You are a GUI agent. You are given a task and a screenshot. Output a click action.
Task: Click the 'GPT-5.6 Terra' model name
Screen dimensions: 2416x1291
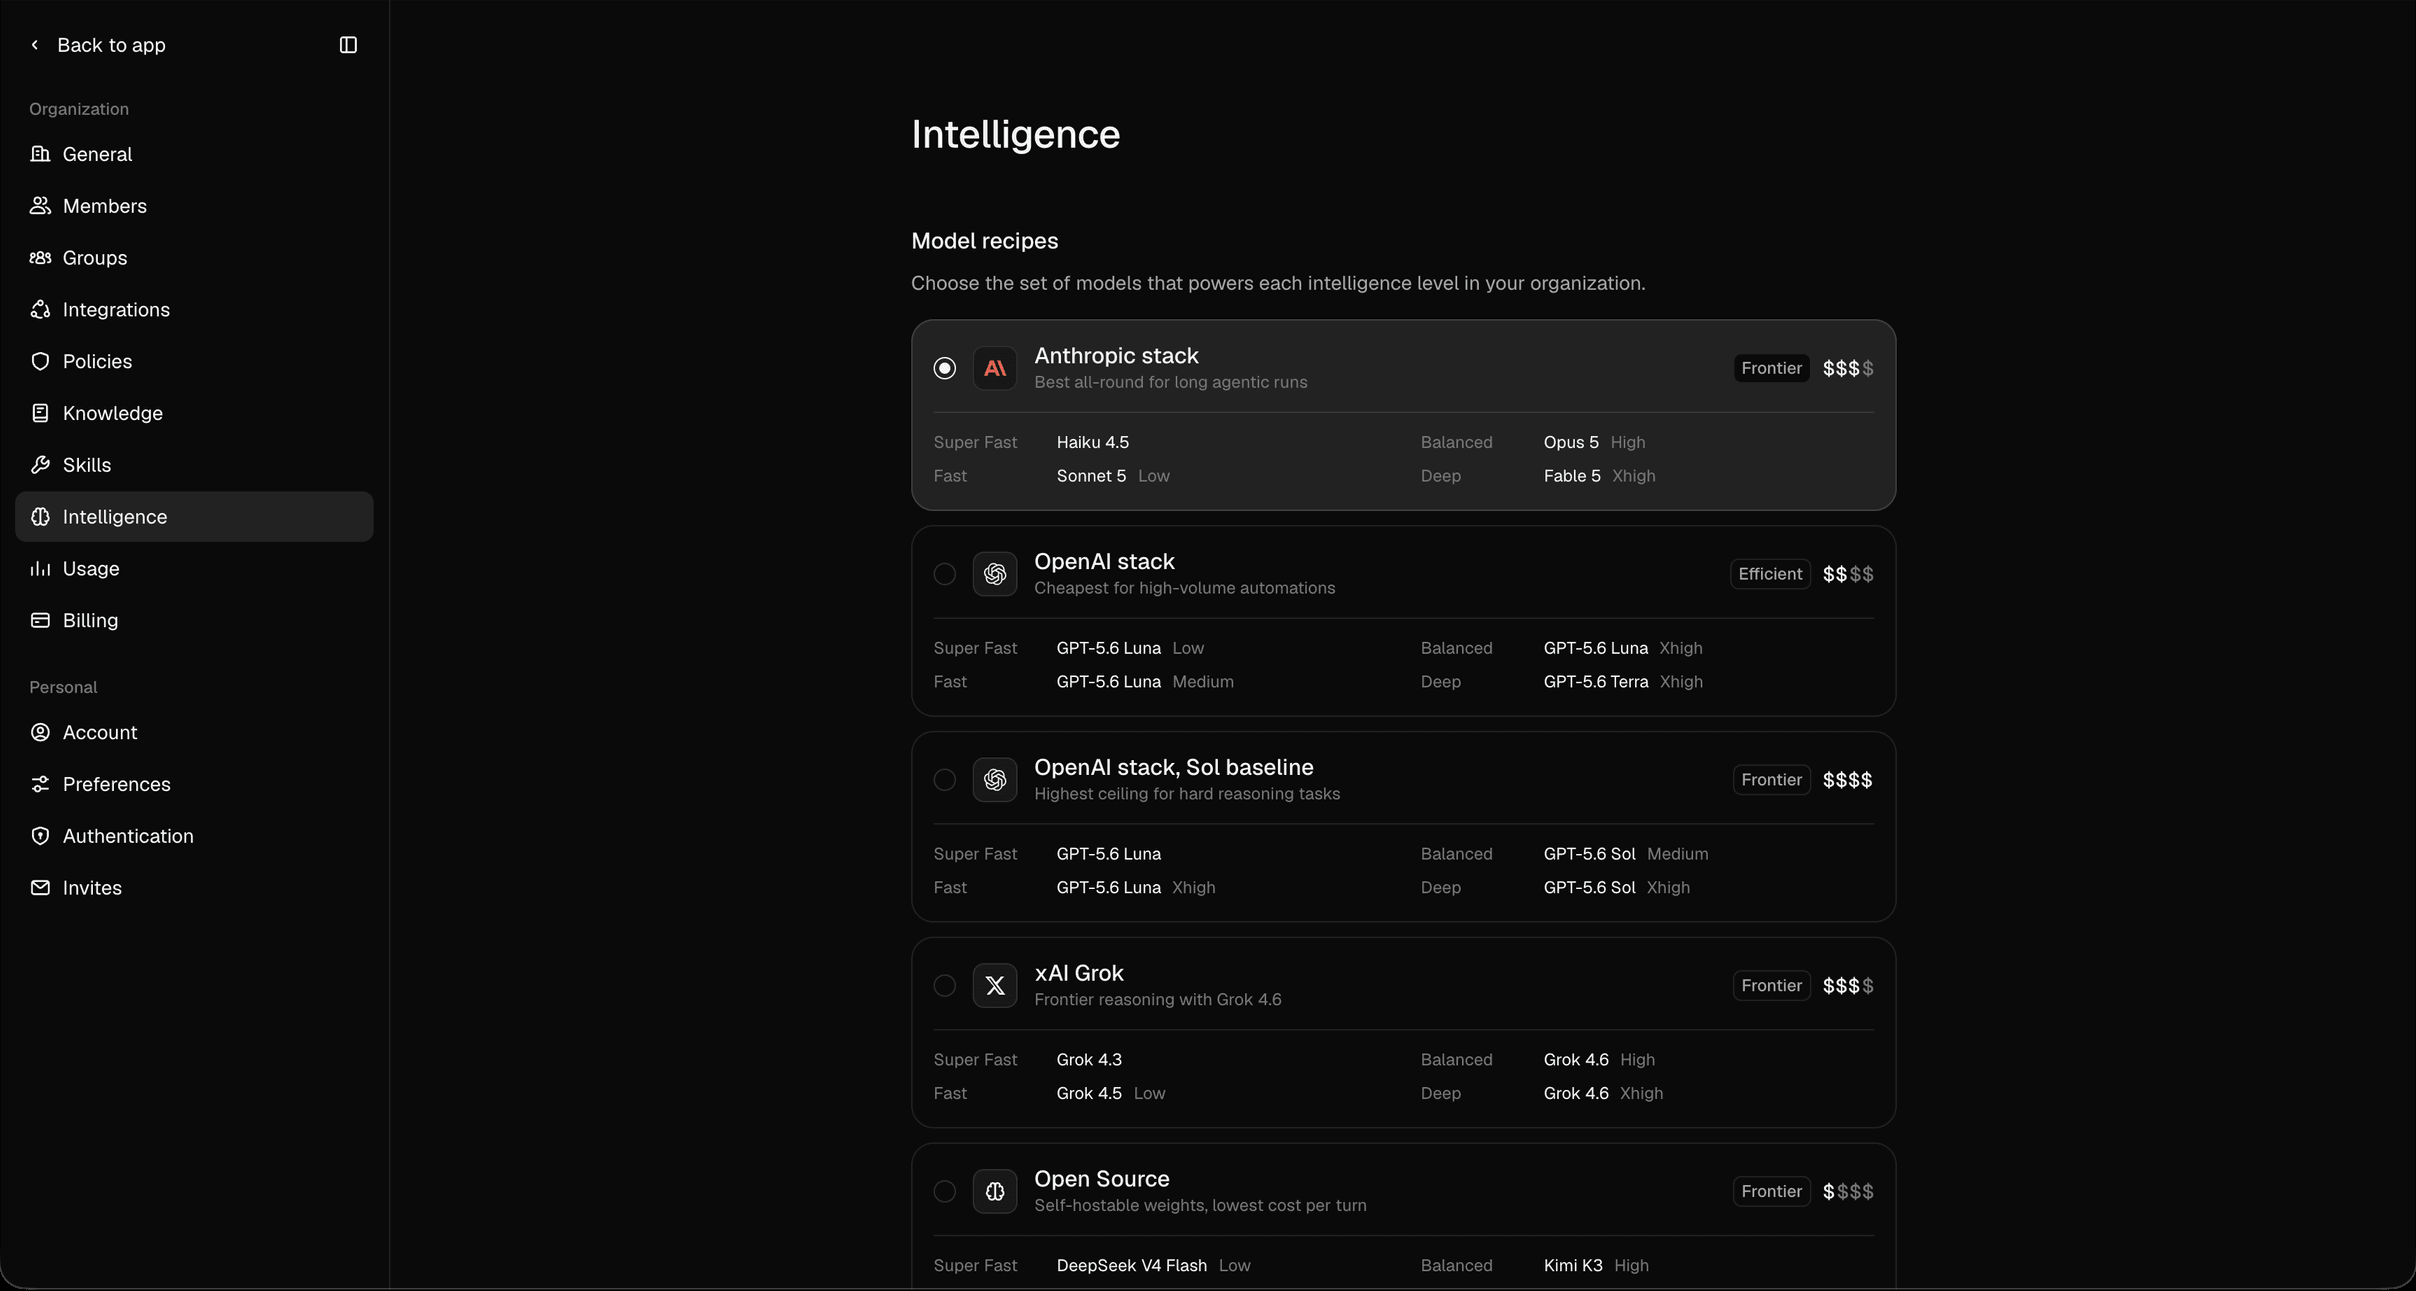(x=1596, y=682)
